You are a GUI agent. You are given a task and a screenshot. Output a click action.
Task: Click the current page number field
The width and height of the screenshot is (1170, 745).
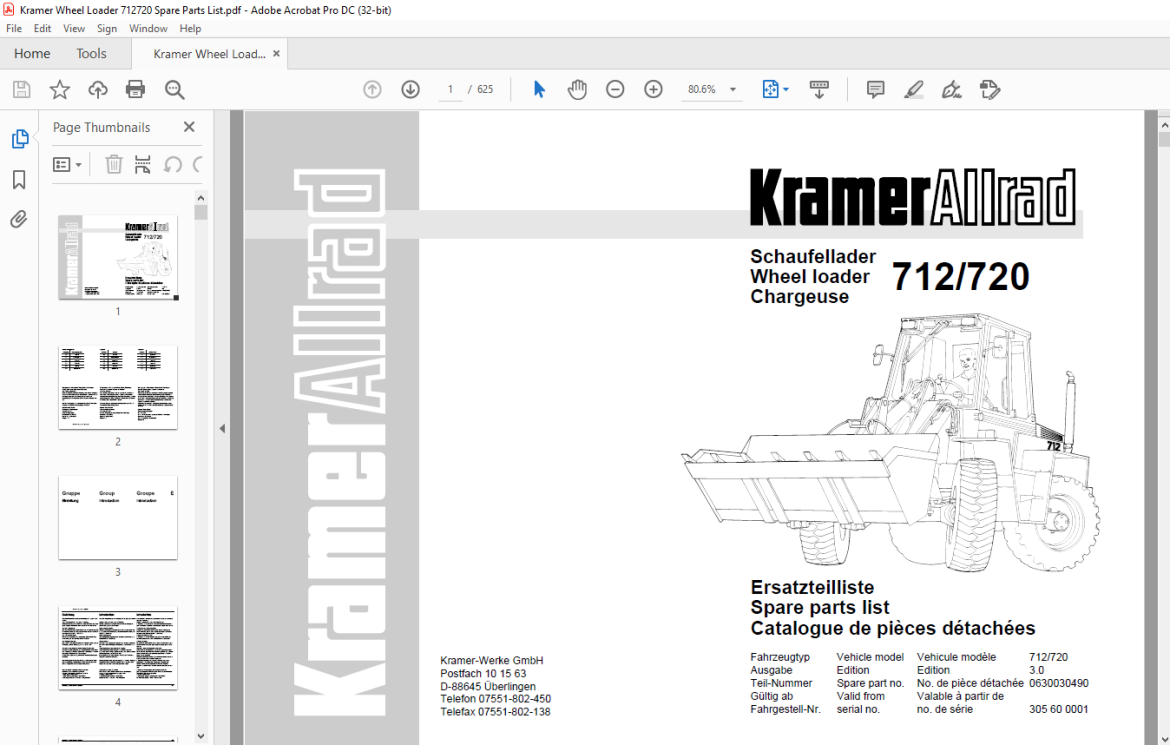450,90
